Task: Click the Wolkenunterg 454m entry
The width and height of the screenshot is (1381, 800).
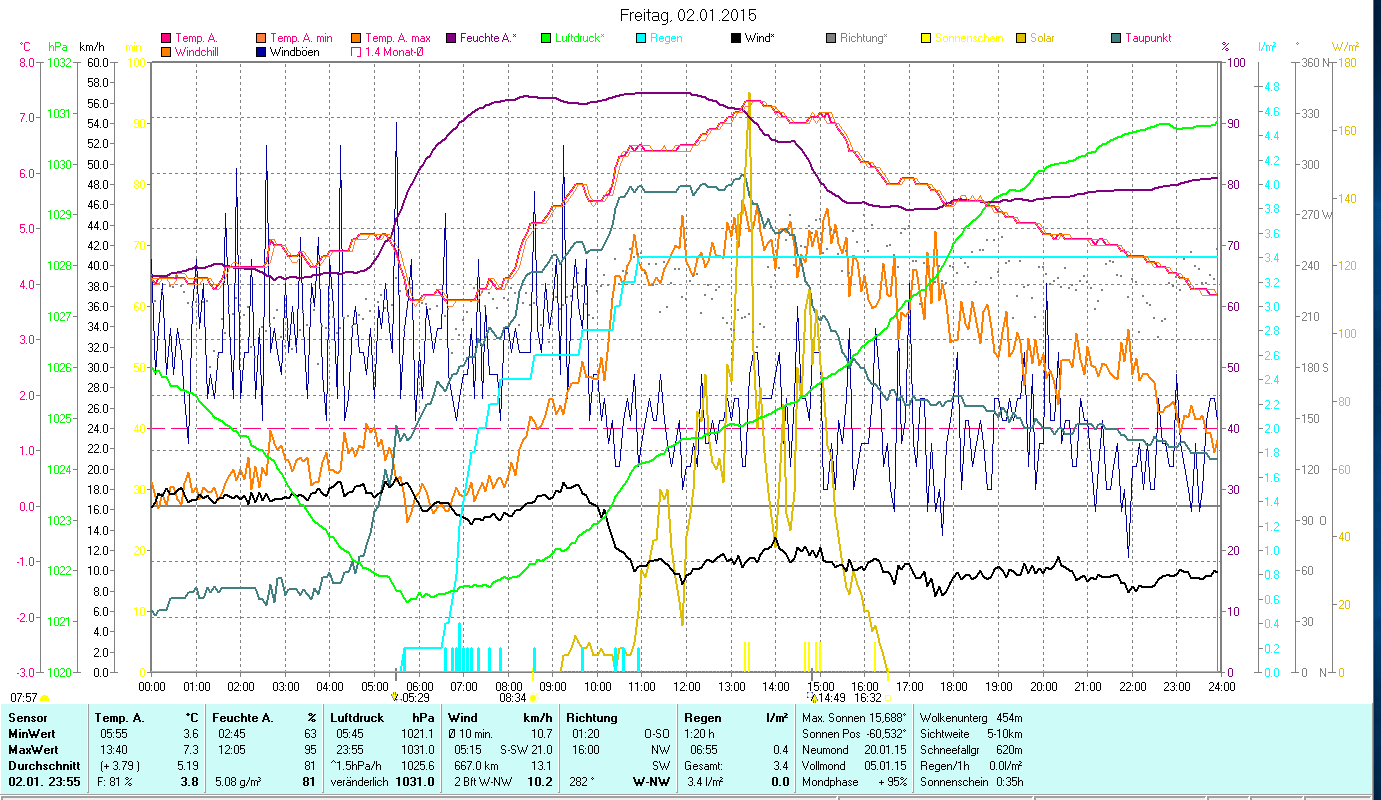Action: coord(970,718)
